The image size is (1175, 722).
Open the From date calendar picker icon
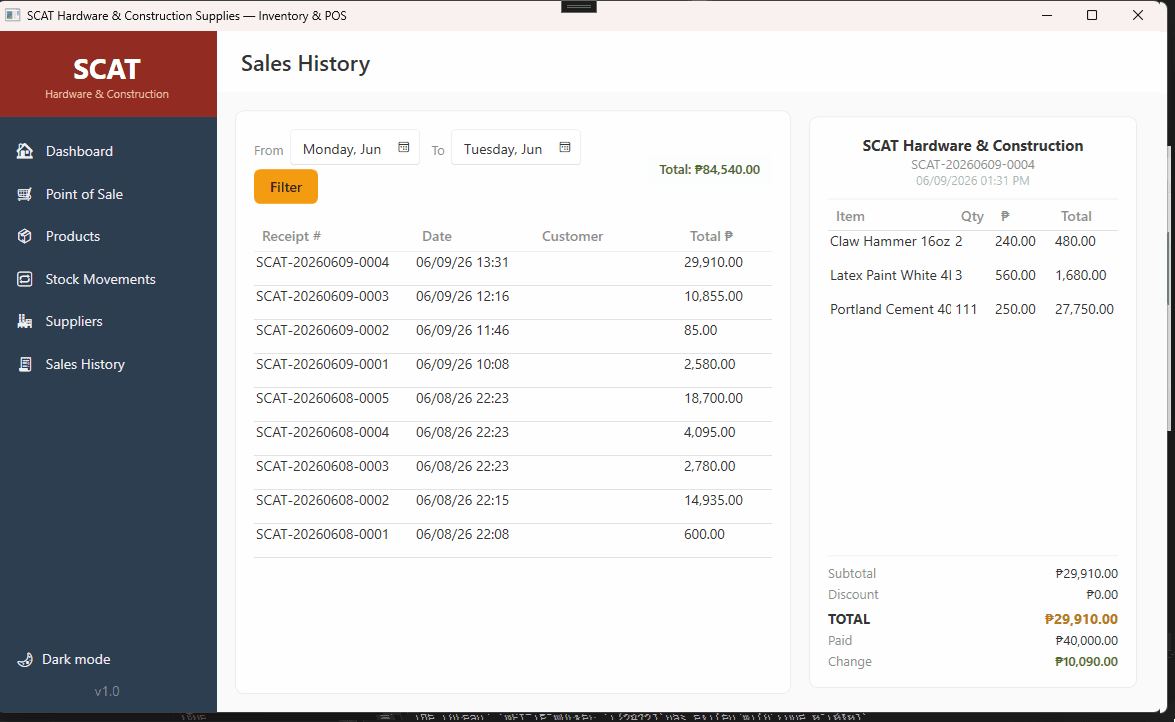click(x=404, y=148)
